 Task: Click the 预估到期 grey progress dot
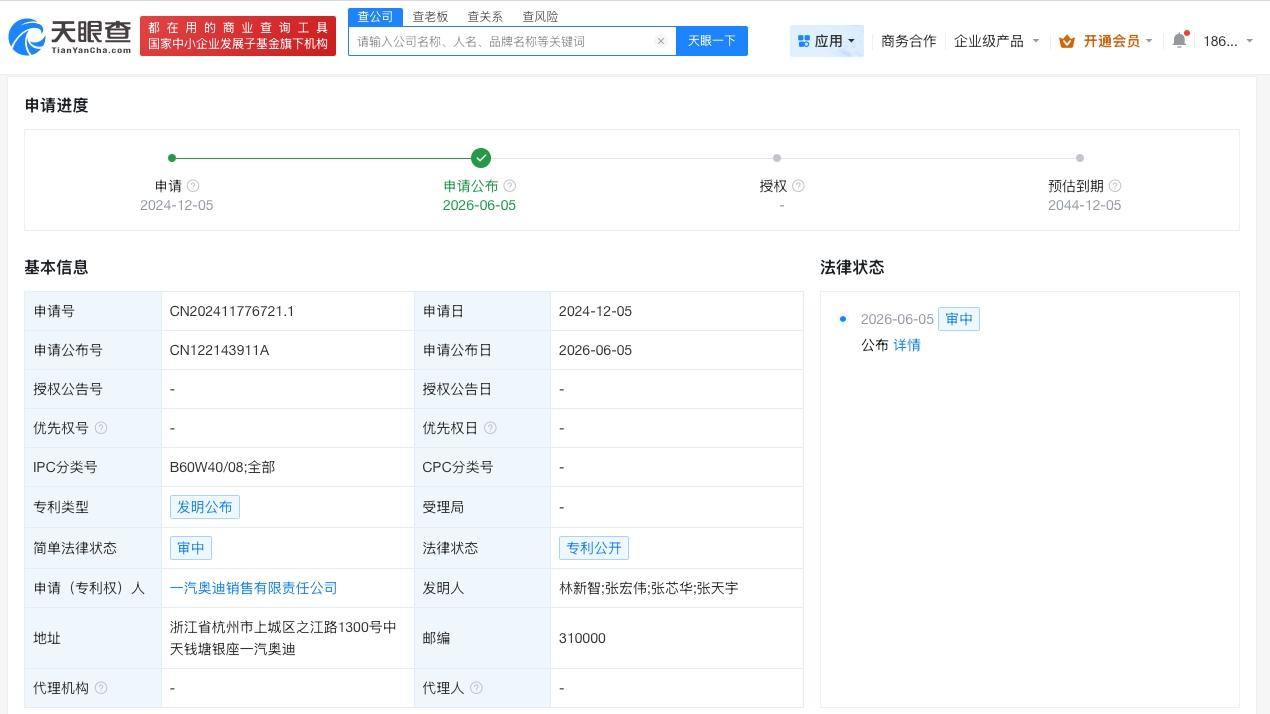tap(1080, 158)
